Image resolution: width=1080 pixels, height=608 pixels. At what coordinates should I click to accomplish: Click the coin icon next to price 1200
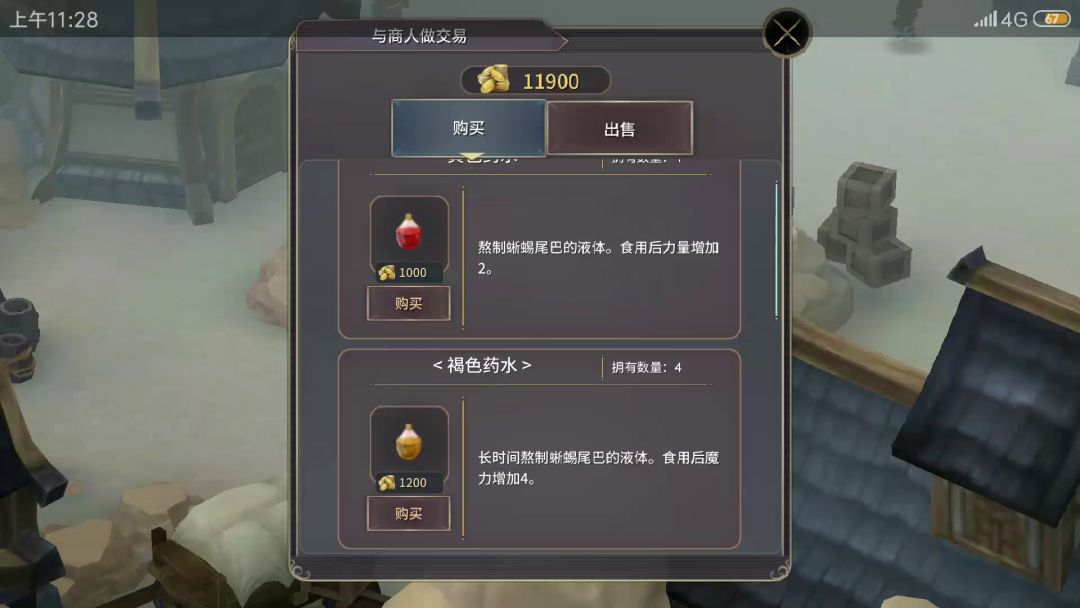(386, 483)
